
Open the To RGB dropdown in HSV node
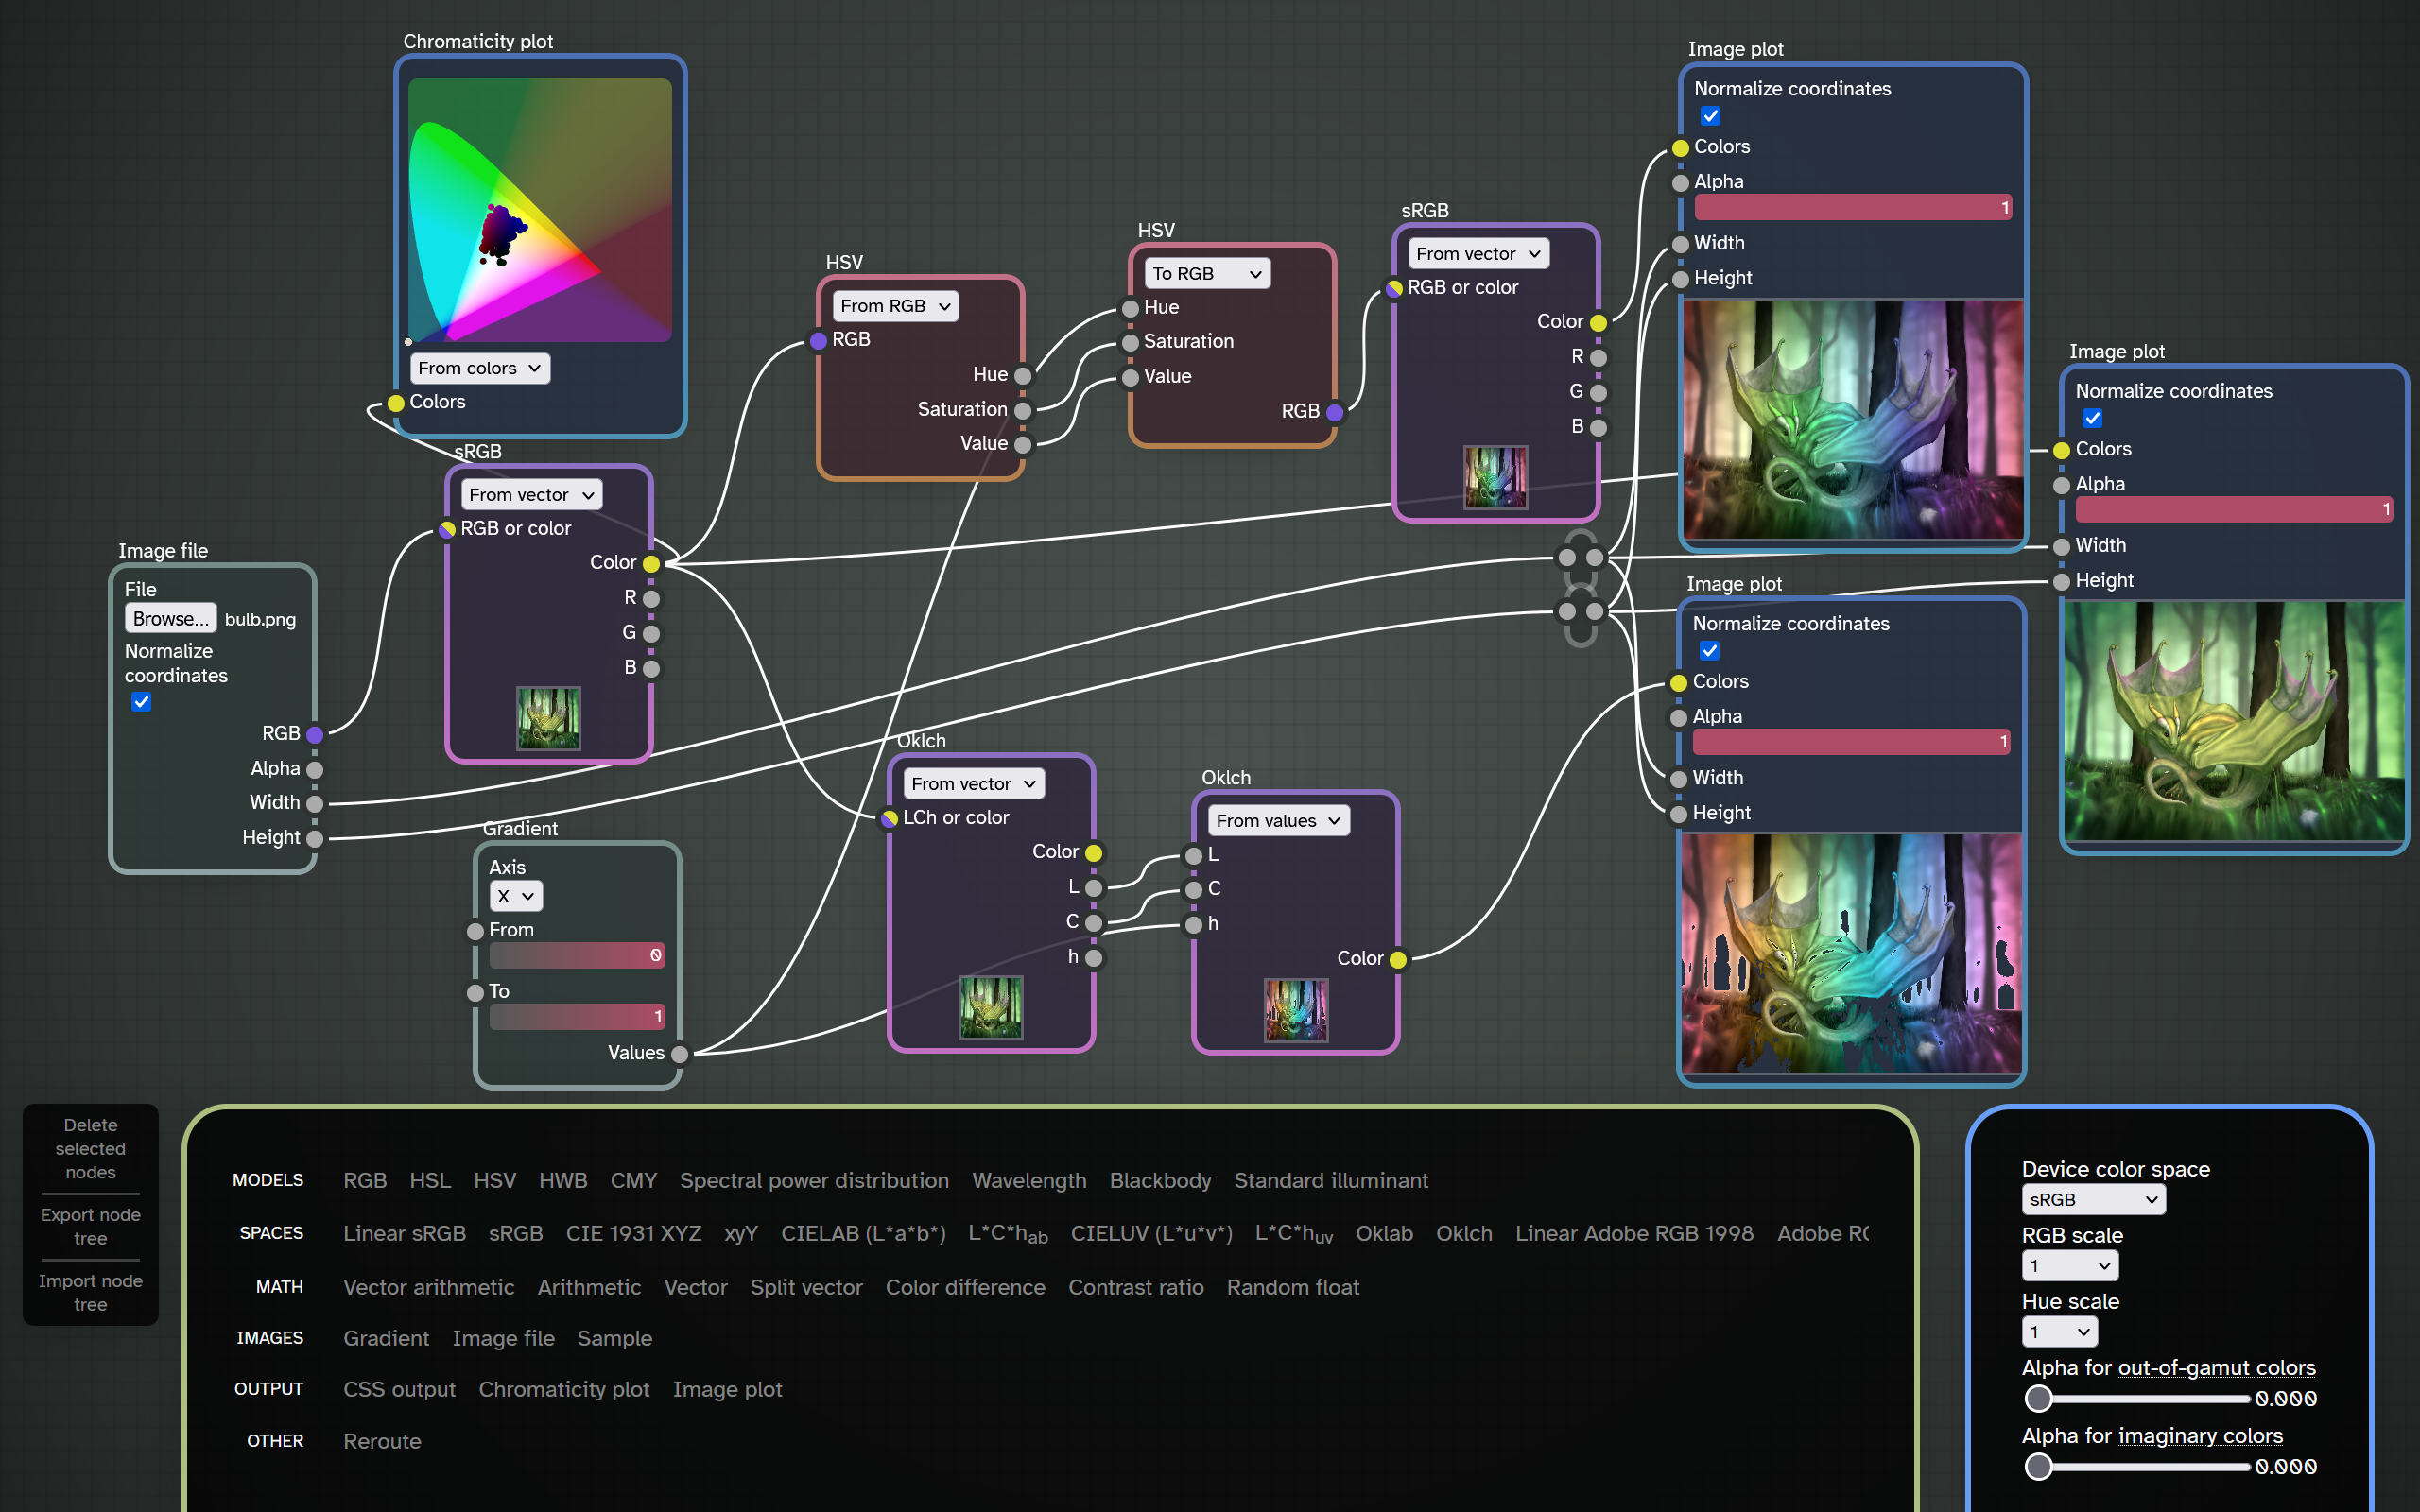pyautogui.click(x=1207, y=274)
